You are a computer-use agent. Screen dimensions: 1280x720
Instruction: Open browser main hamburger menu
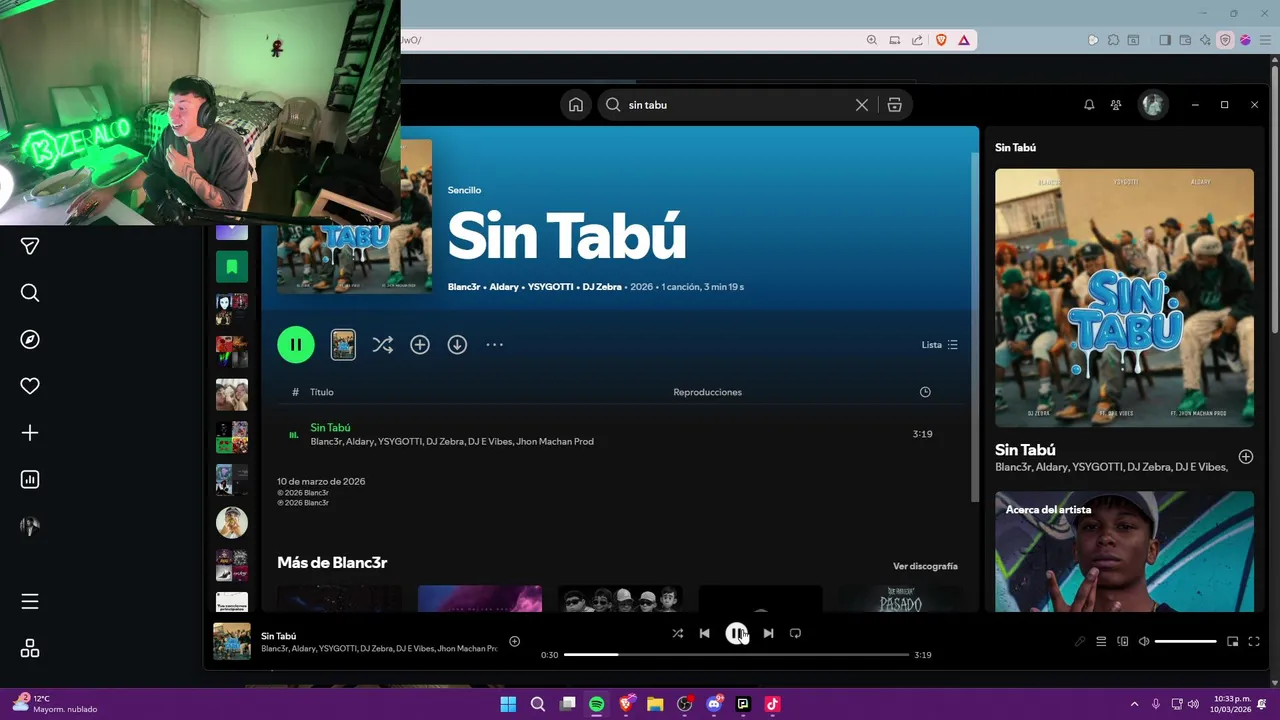[x=1265, y=40]
